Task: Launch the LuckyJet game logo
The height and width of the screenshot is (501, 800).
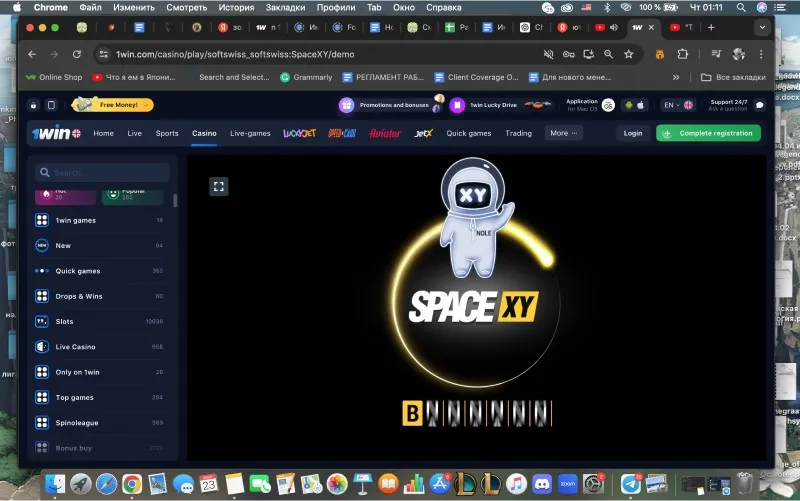Action: pyautogui.click(x=299, y=133)
